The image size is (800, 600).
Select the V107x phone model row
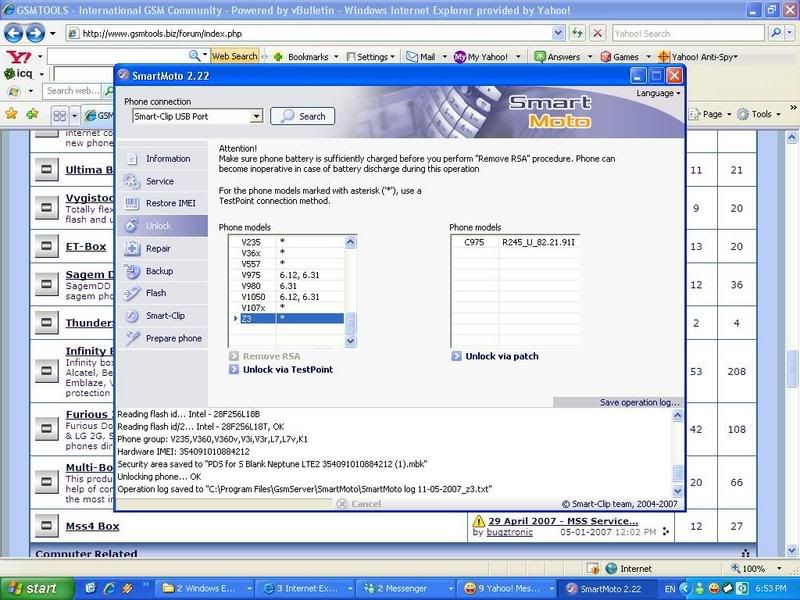(x=286, y=308)
